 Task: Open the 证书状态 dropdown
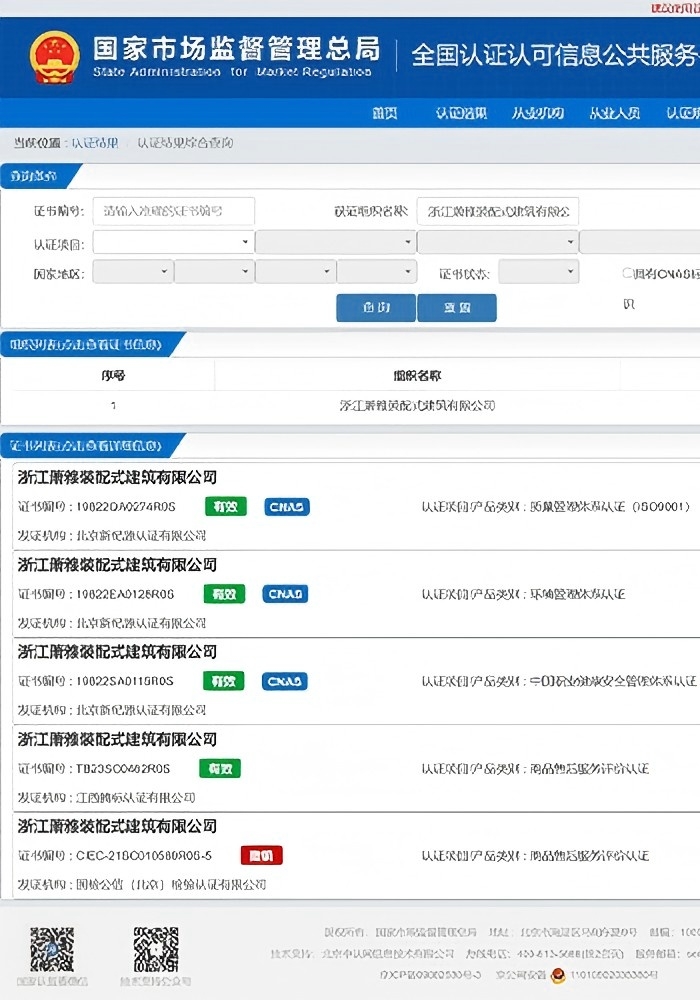click(538, 272)
